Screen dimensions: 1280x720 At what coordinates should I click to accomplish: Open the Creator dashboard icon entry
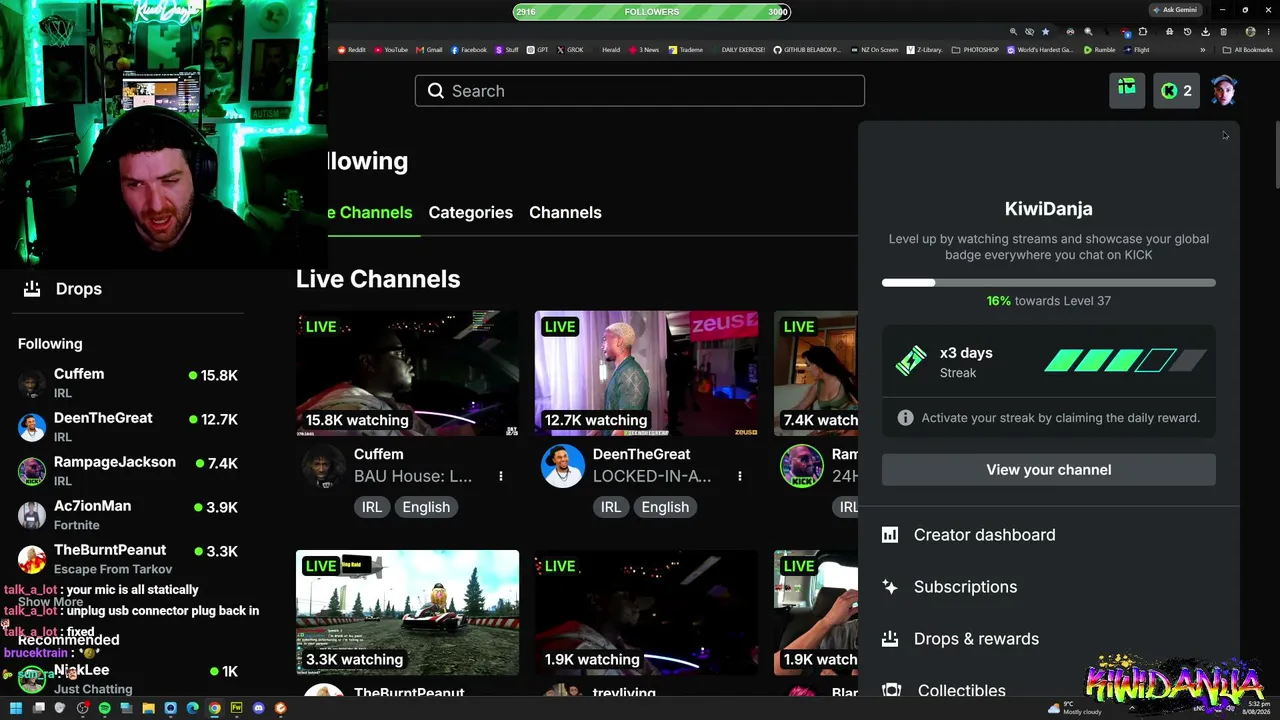click(890, 535)
